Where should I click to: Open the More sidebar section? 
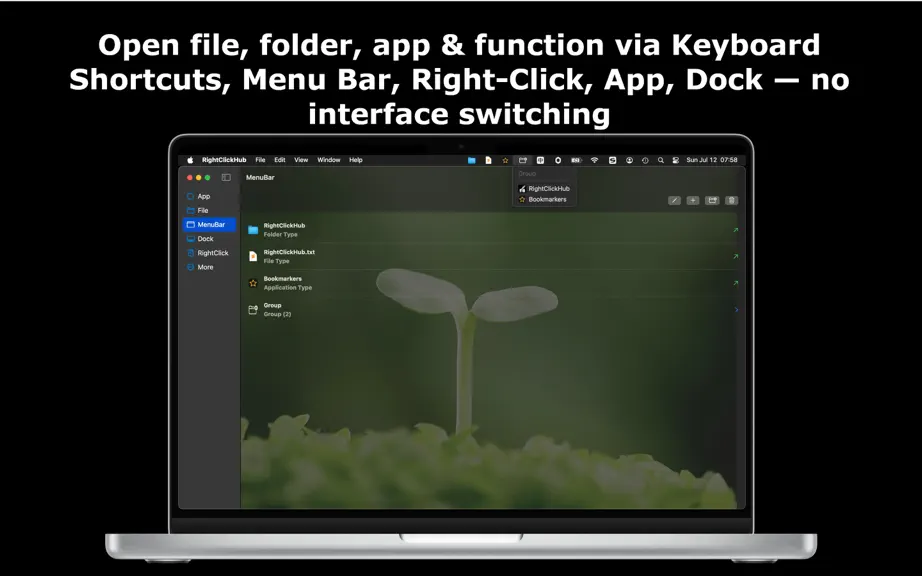pos(209,267)
